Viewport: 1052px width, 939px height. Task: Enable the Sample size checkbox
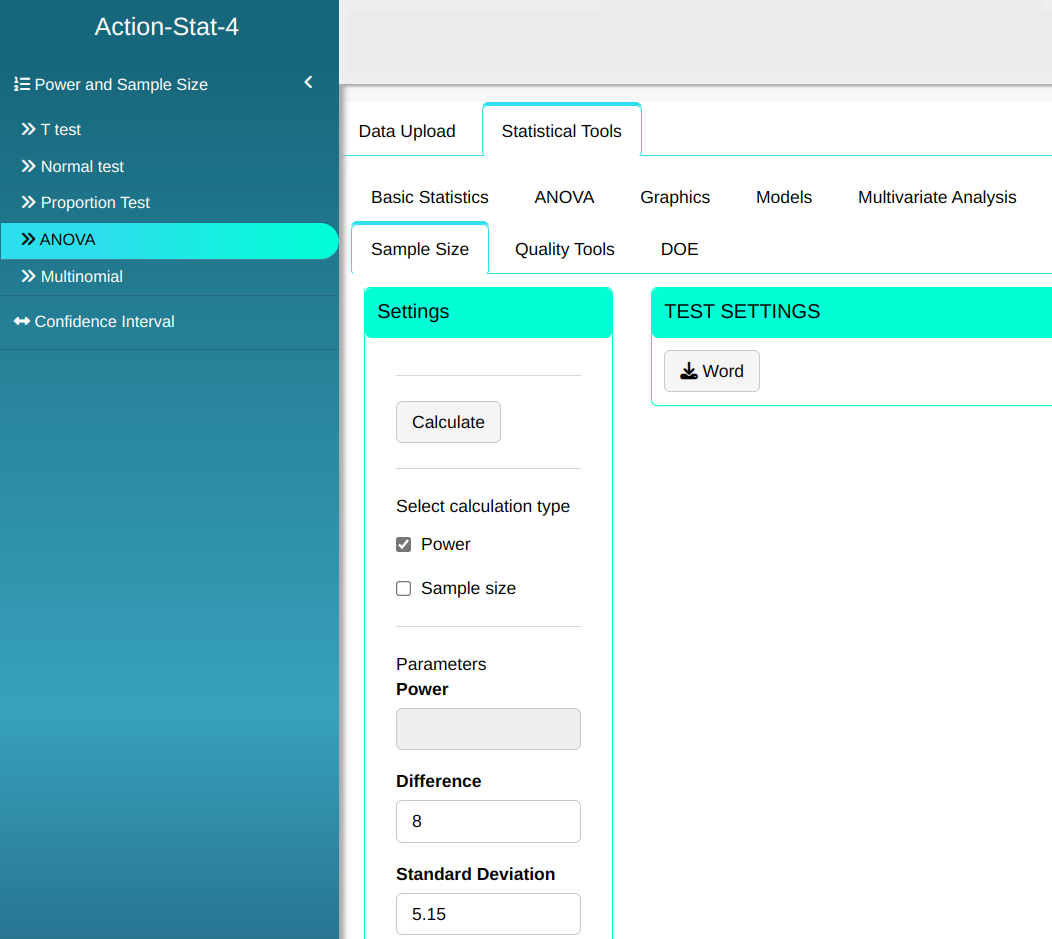click(404, 589)
